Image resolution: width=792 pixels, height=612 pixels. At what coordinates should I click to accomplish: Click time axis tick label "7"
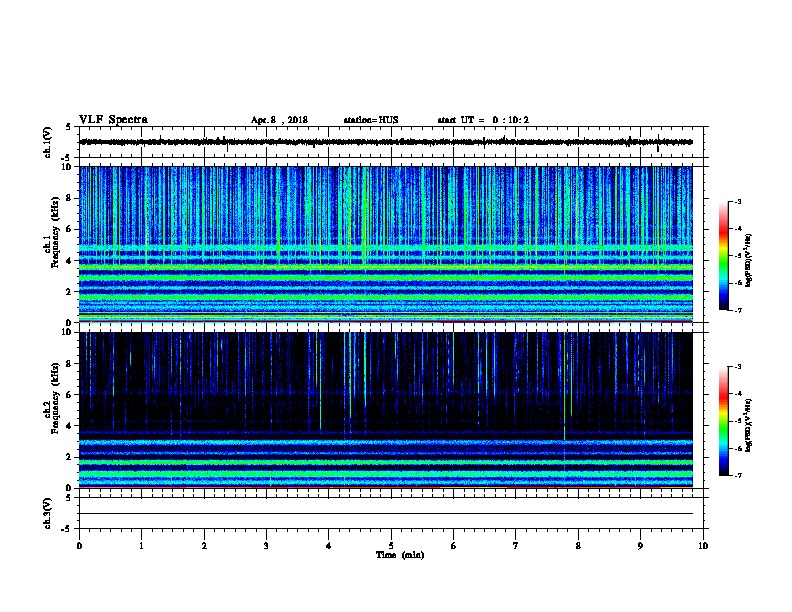(x=516, y=546)
